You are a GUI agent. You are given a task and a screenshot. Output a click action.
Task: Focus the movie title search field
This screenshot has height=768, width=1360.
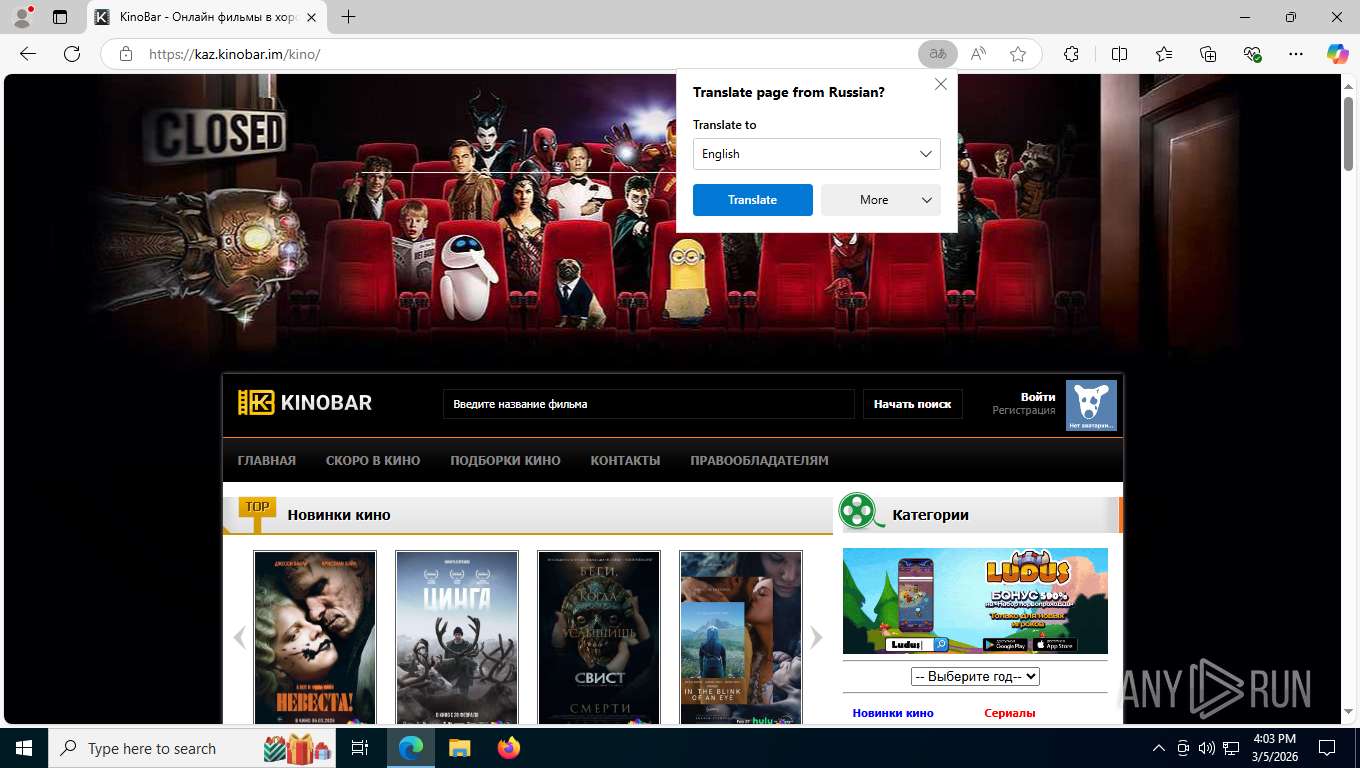(x=649, y=404)
